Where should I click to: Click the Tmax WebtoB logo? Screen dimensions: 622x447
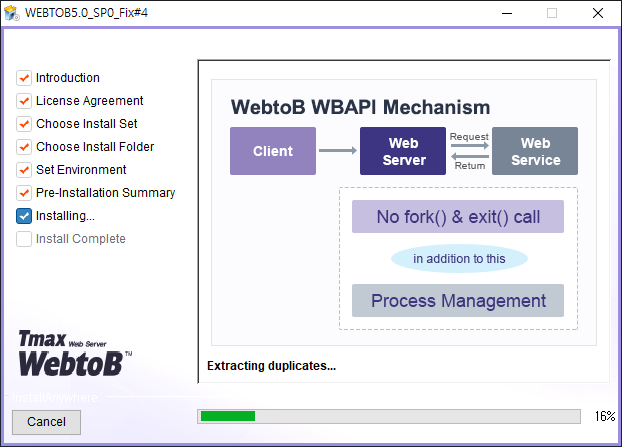(75, 353)
